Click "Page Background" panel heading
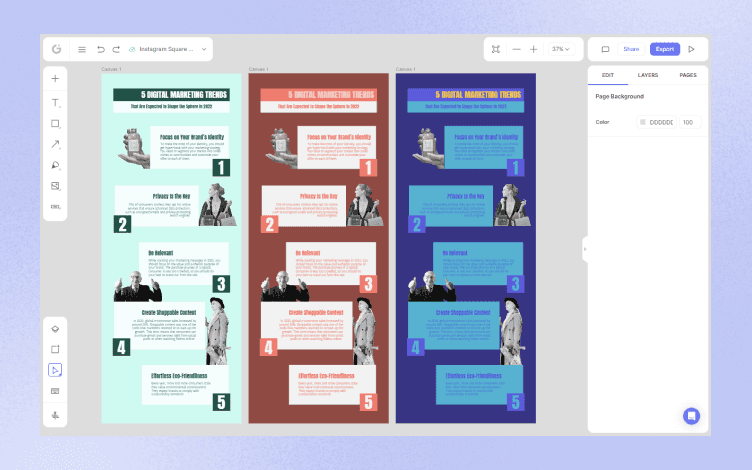The width and height of the screenshot is (752, 470). pos(620,96)
